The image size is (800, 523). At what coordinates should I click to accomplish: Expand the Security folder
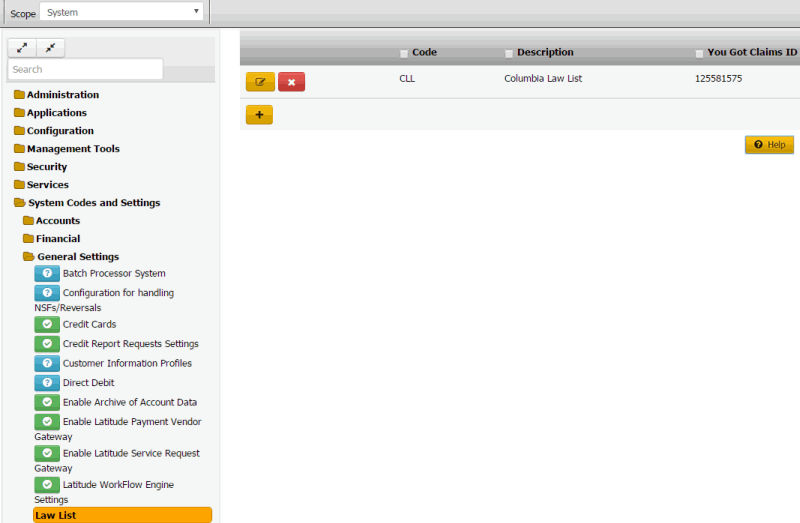(47, 167)
